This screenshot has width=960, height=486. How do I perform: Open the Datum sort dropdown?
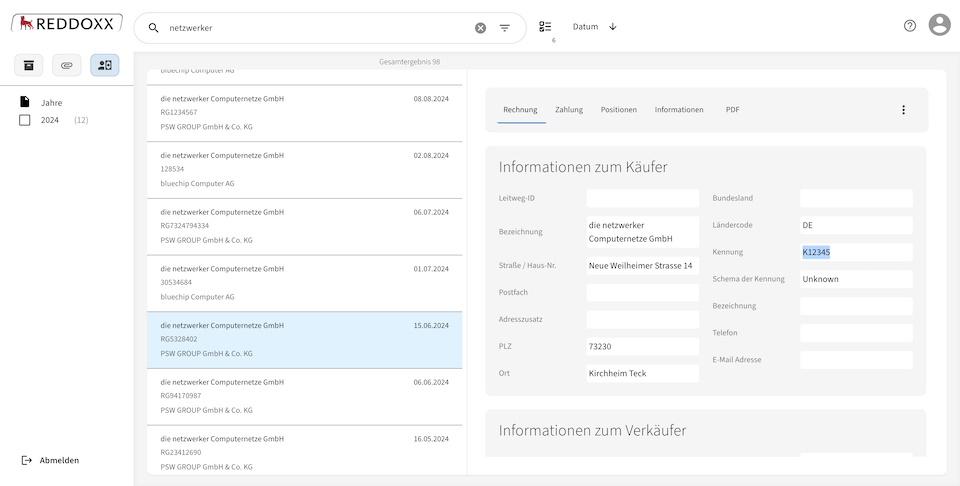point(585,27)
